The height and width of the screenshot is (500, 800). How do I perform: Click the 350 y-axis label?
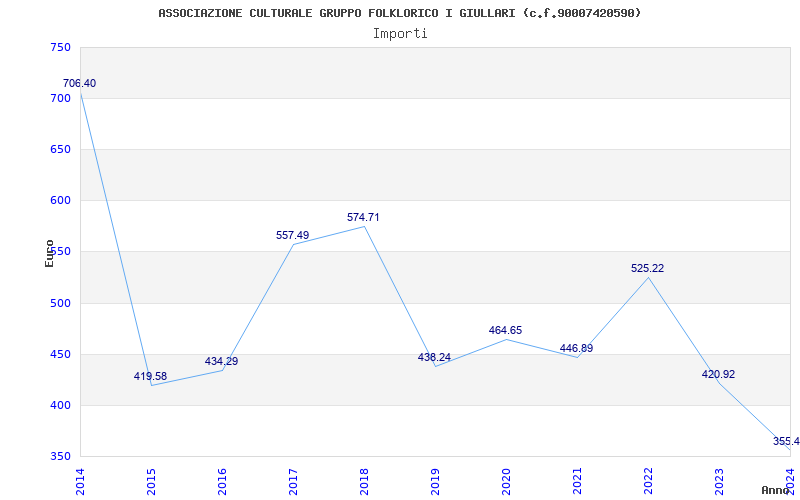click(x=60, y=457)
